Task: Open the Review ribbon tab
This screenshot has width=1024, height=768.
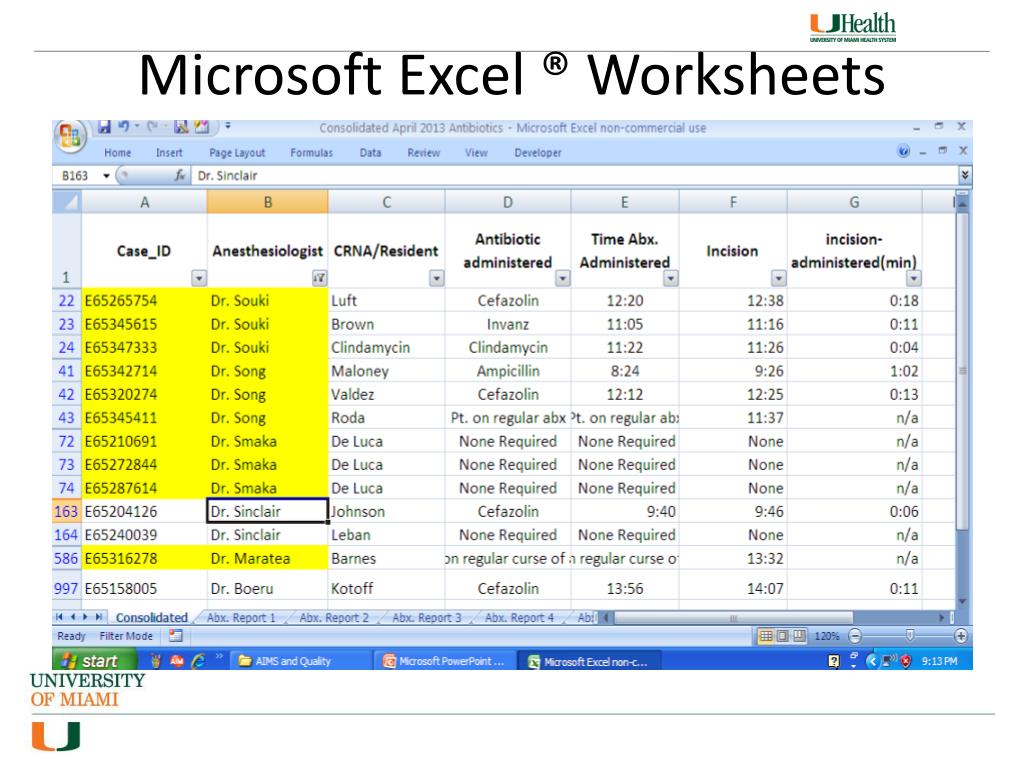Action: [424, 153]
